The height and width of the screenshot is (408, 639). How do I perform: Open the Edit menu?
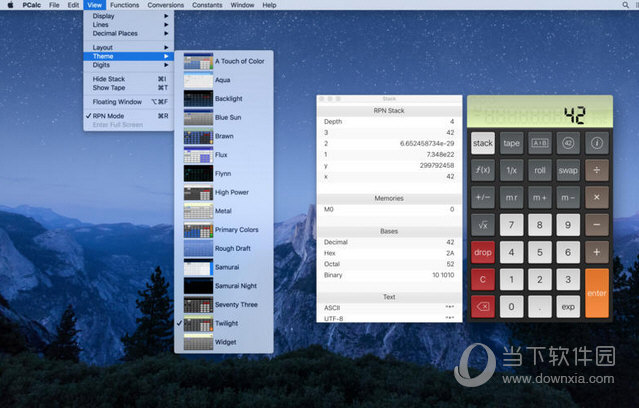click(73, 5)
